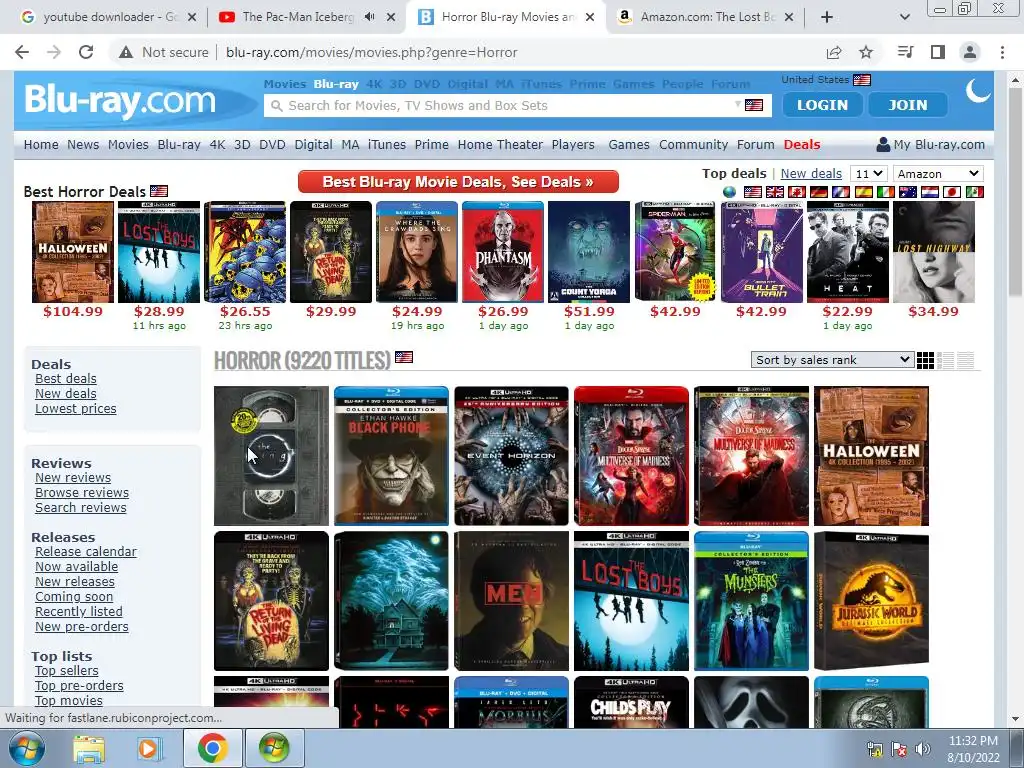Open the media control icon in toolbar
The height and width of the screenshot is (768, 1024).
[x=906, y=52]
